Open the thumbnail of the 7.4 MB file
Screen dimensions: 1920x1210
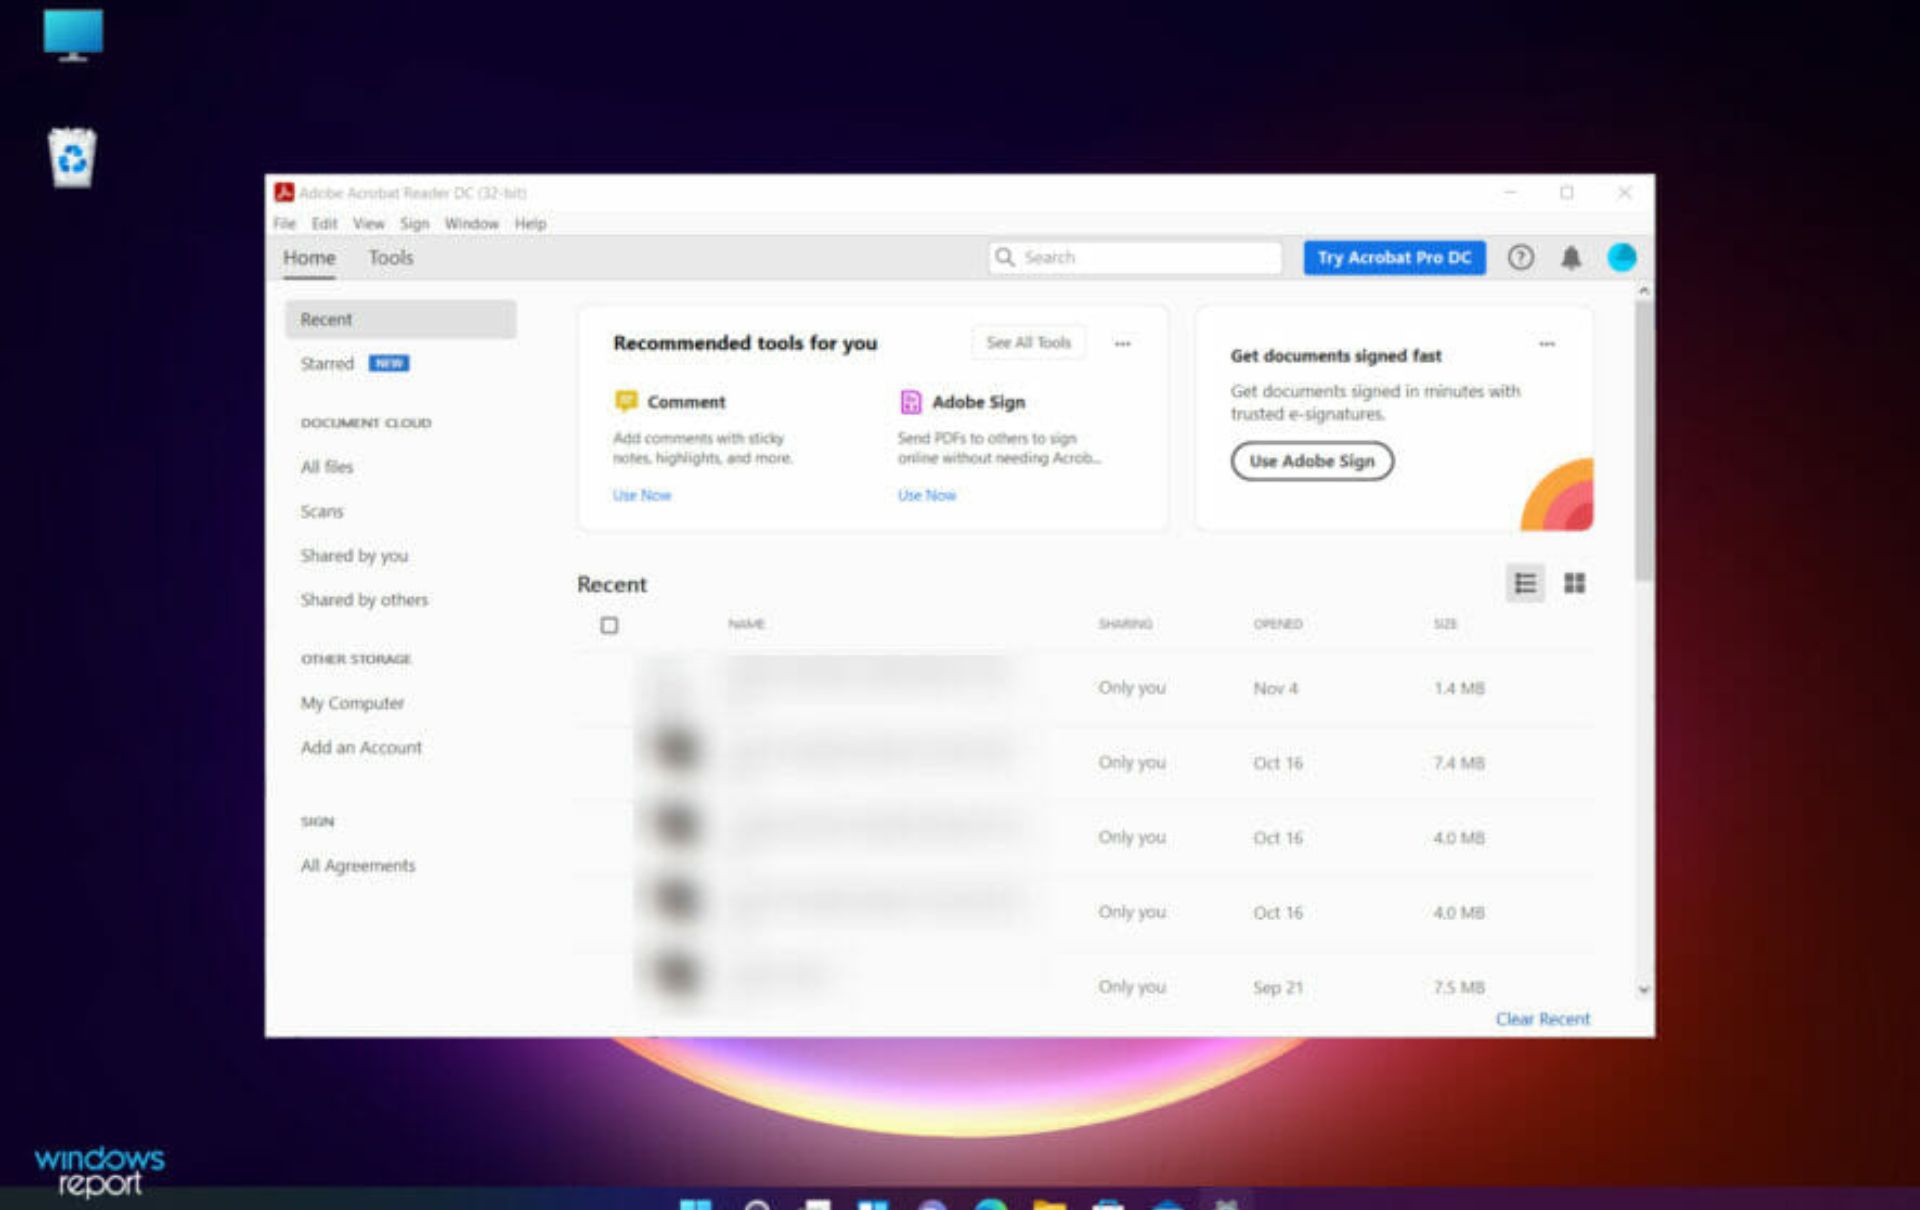click(674, 749)
